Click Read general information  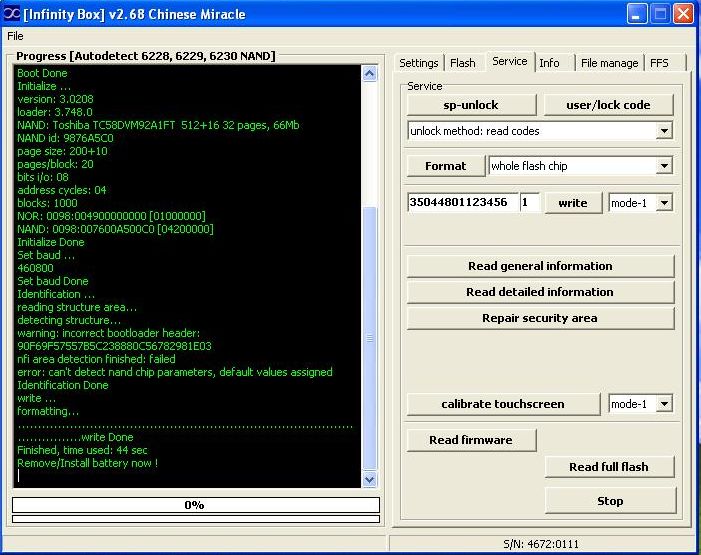(540, 266)
